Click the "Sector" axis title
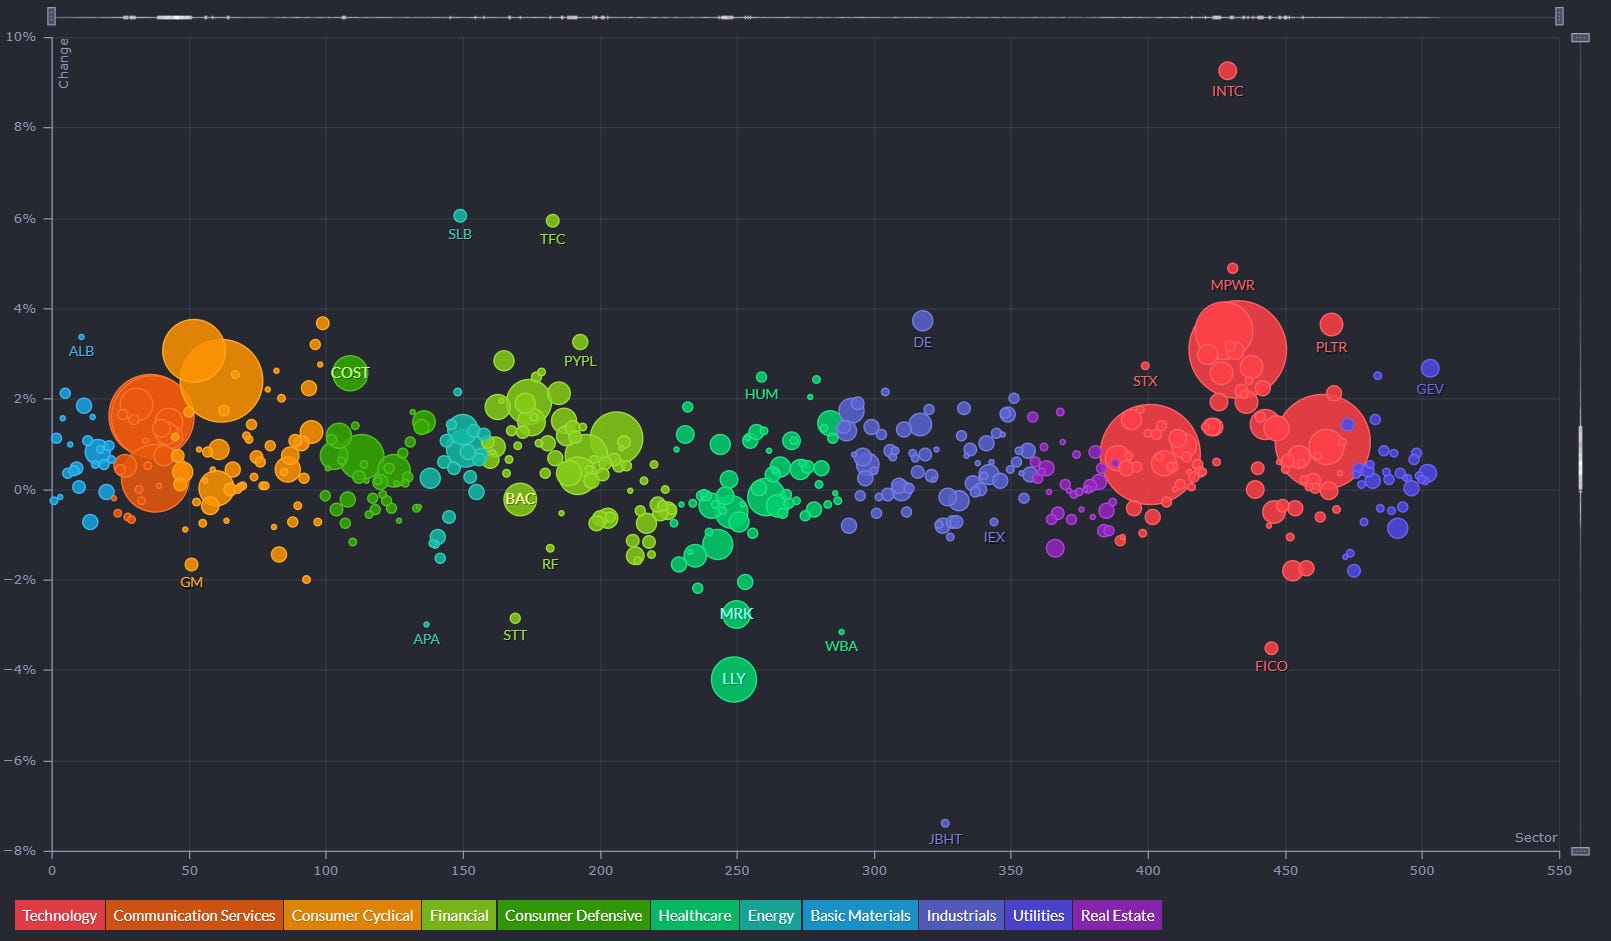1611x941 pixels. pos(1536,838)
